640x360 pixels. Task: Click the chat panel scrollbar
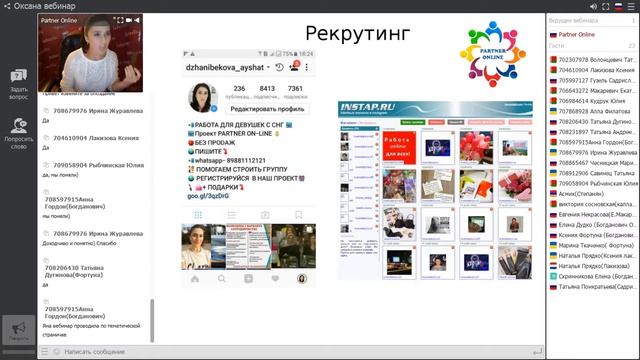(152, 320)
